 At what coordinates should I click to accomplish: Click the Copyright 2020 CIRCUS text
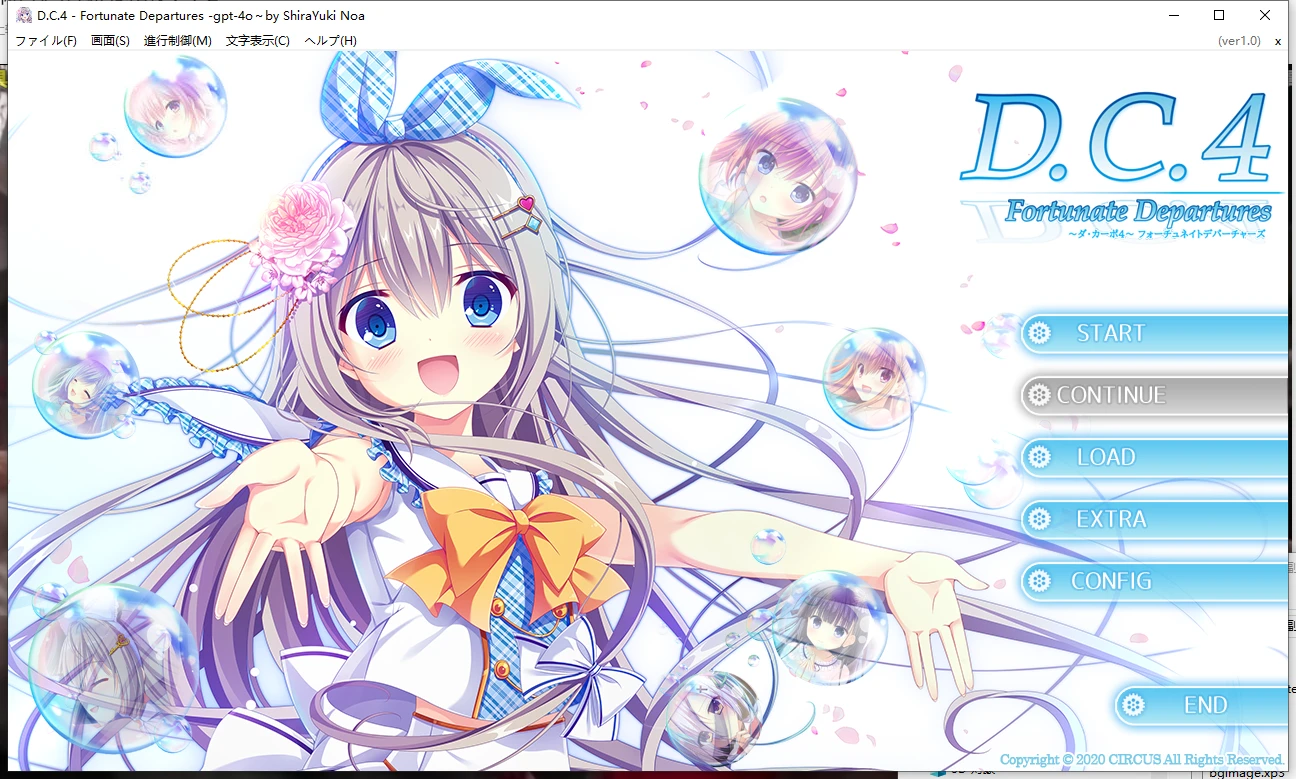pos(1142,760)
